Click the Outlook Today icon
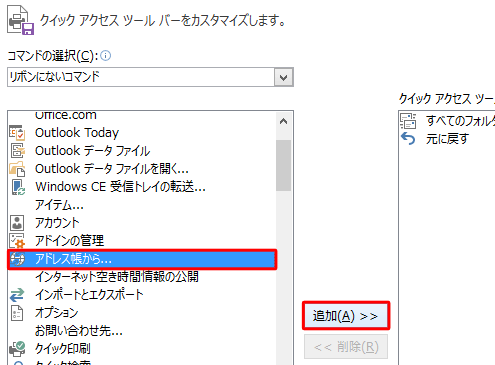The width and height of the screenshot is (495, 365). tap(17, 133)
